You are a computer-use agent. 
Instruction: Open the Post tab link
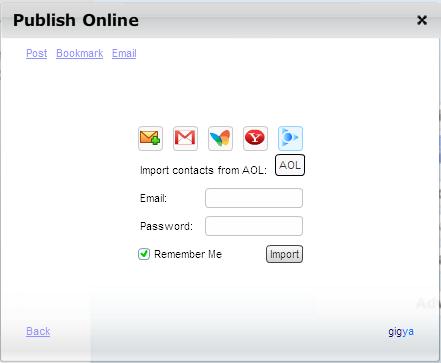(37, 53)
